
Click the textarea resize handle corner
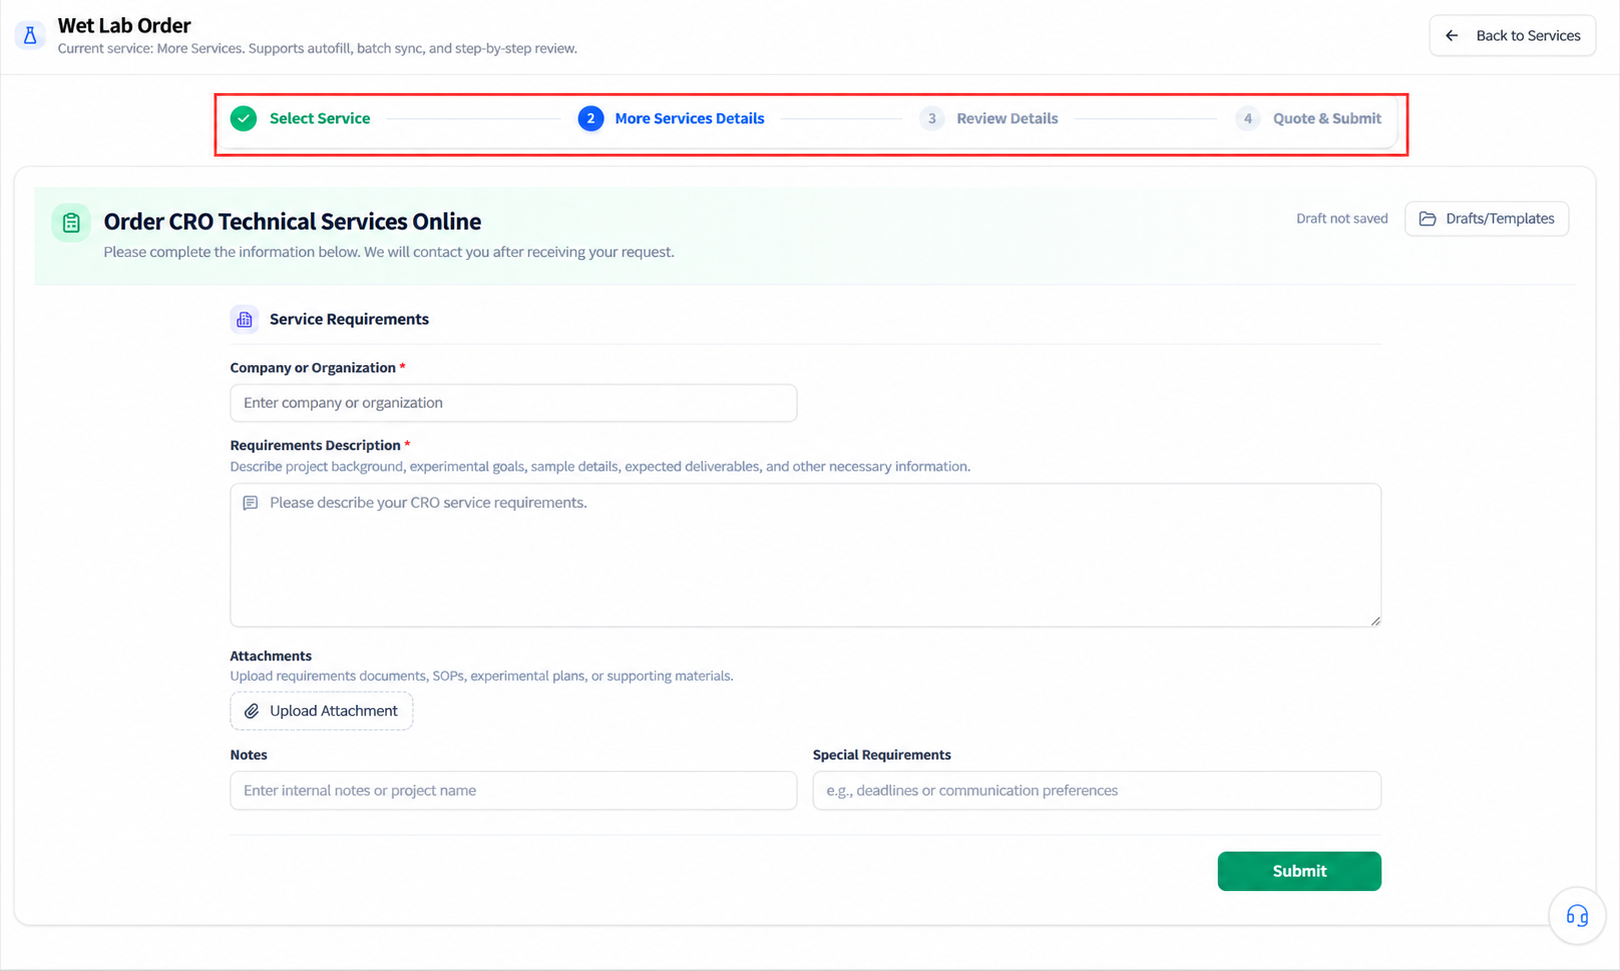(x=1375, y=621)
